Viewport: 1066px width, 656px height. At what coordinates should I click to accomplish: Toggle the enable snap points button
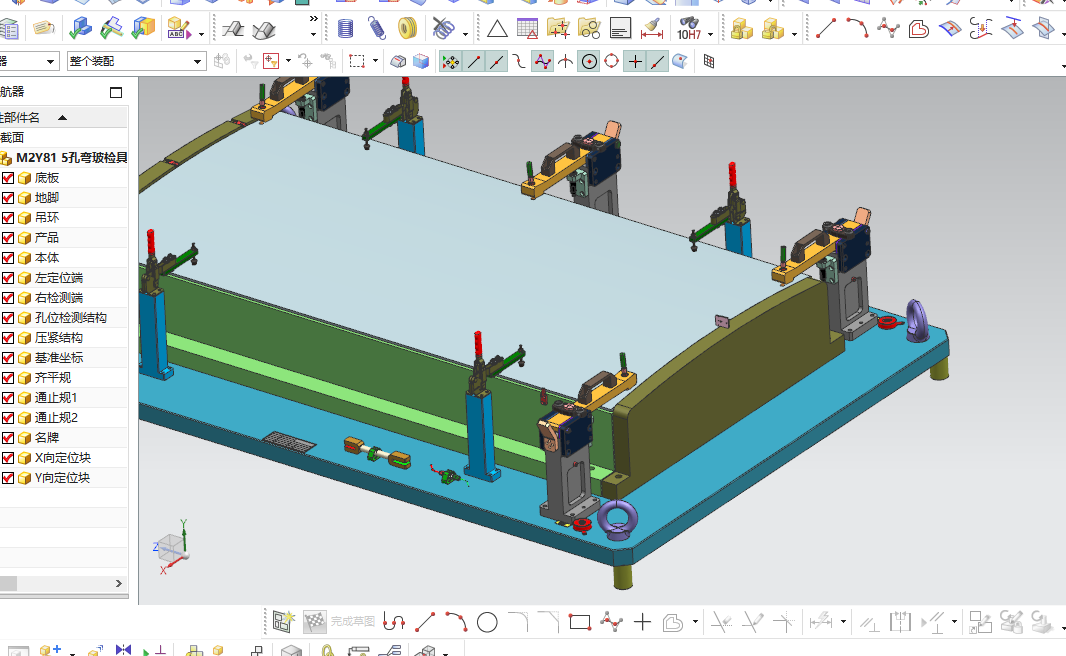[x=450, y=62]
